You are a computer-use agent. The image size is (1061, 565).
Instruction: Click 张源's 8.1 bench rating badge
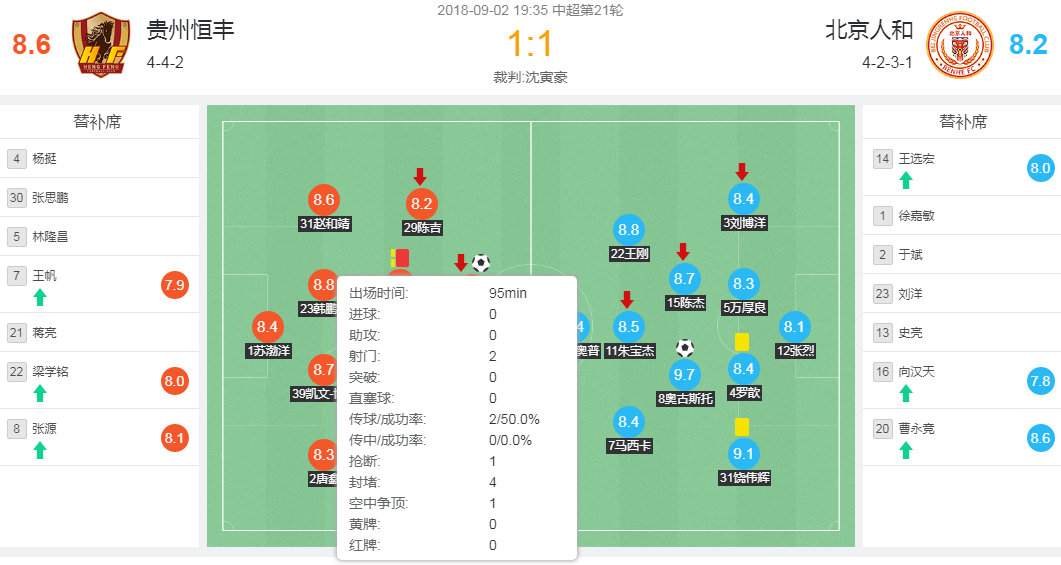[x=174, y=438]
